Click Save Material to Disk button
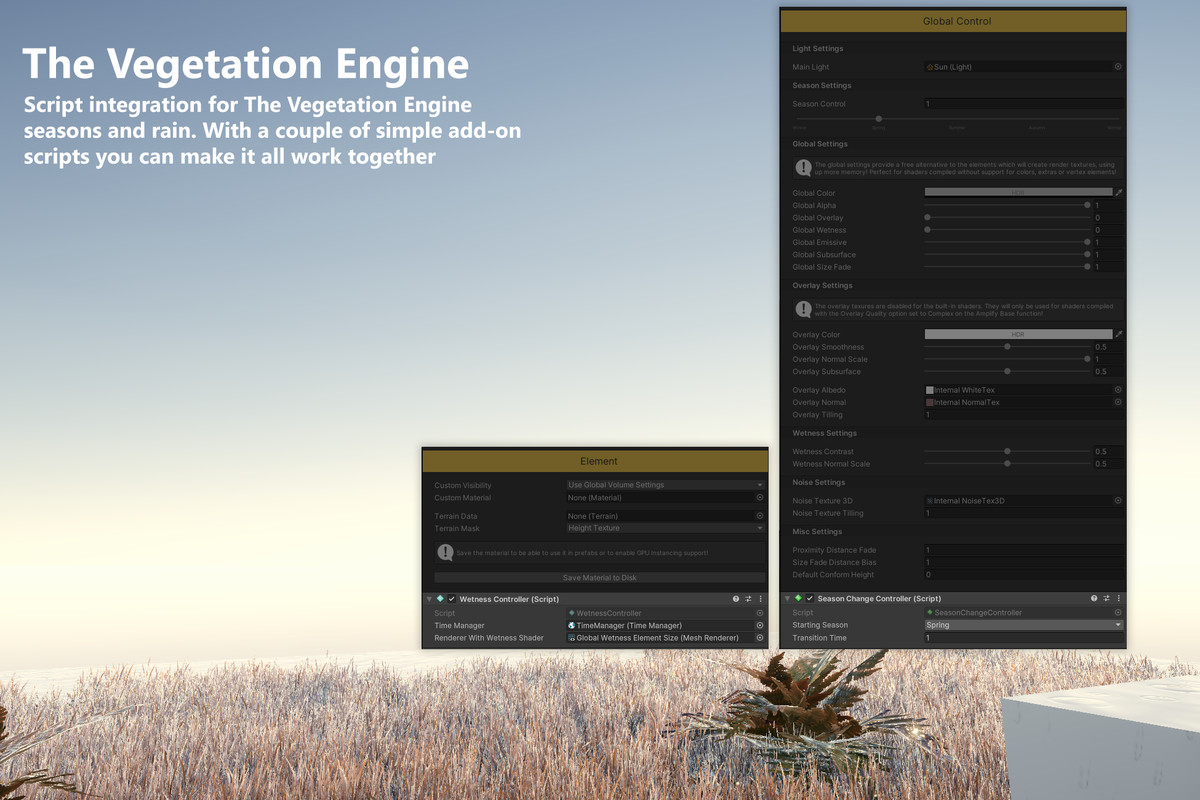1200x800 pixels. (599, 578)
